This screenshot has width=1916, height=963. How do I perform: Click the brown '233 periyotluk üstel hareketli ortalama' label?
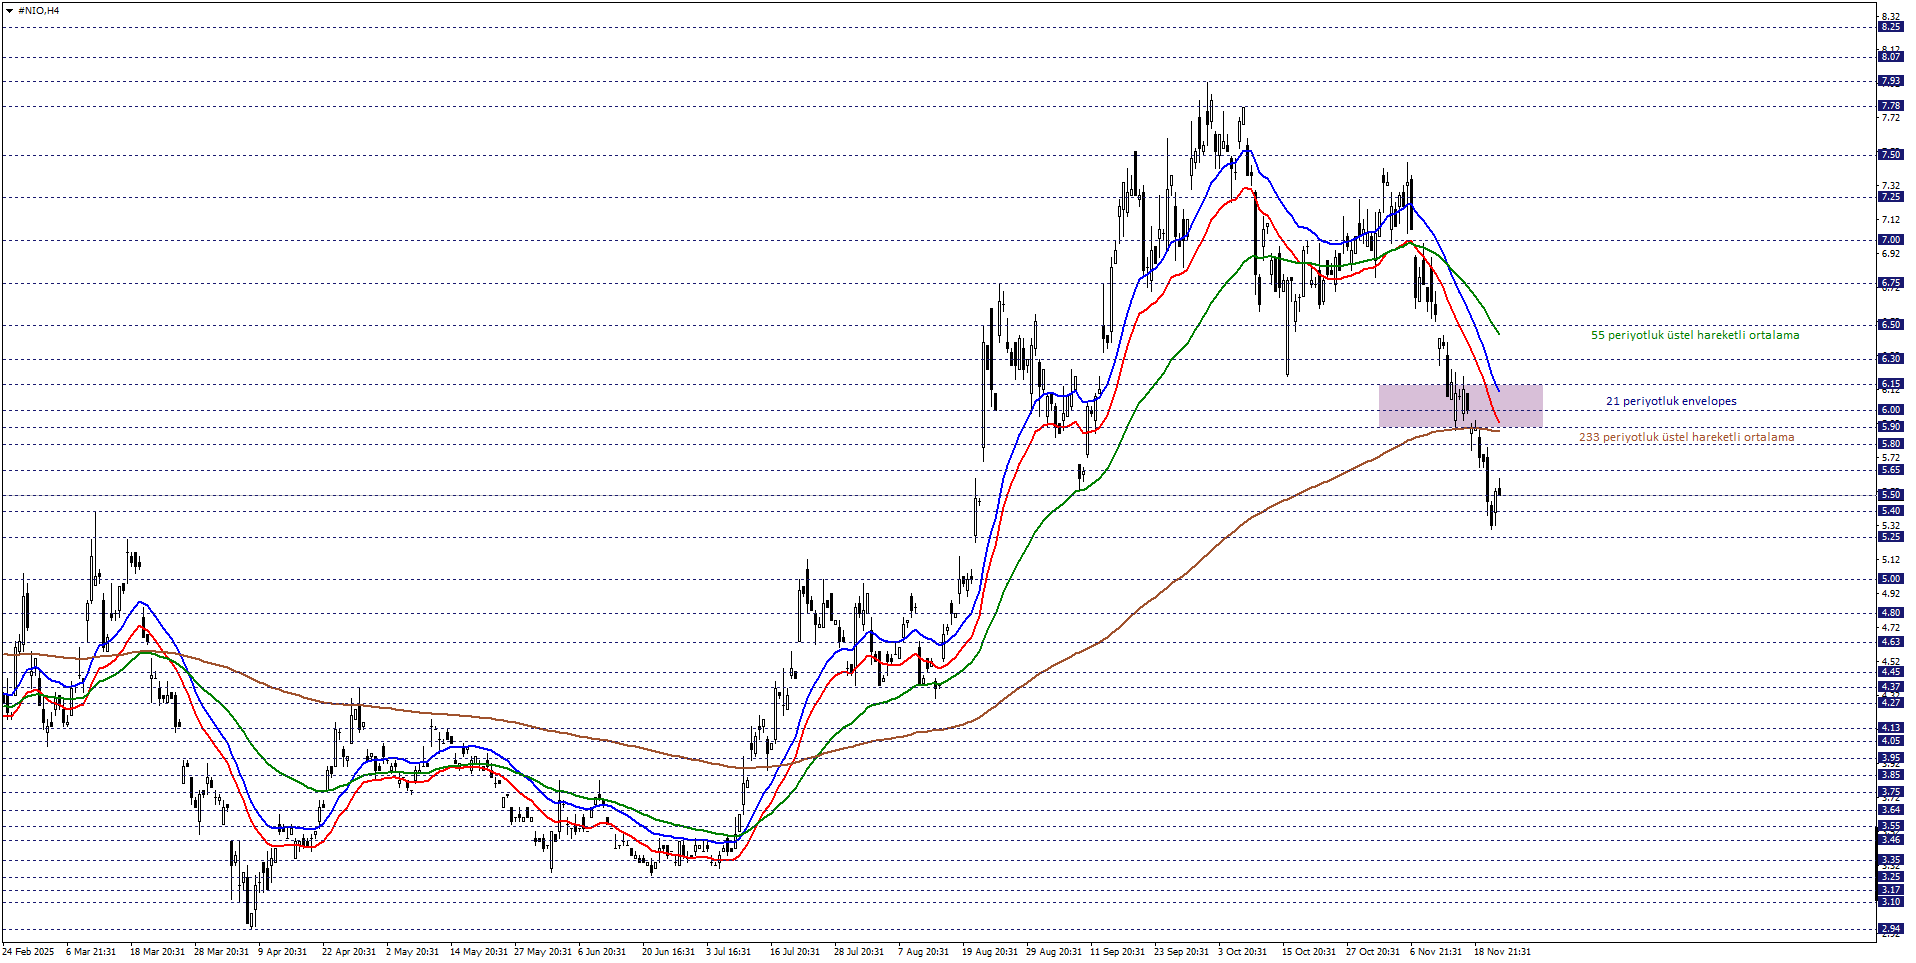[x=1686, y=438]
